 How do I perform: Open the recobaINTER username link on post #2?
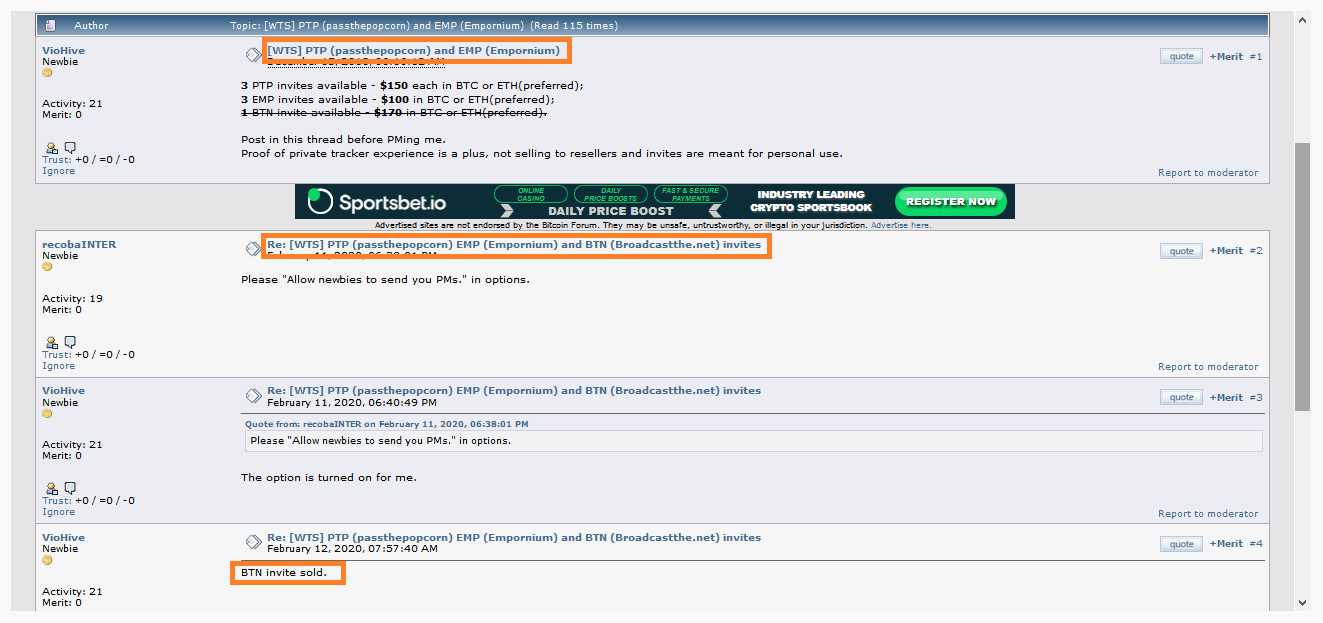(x=79, y=244)
